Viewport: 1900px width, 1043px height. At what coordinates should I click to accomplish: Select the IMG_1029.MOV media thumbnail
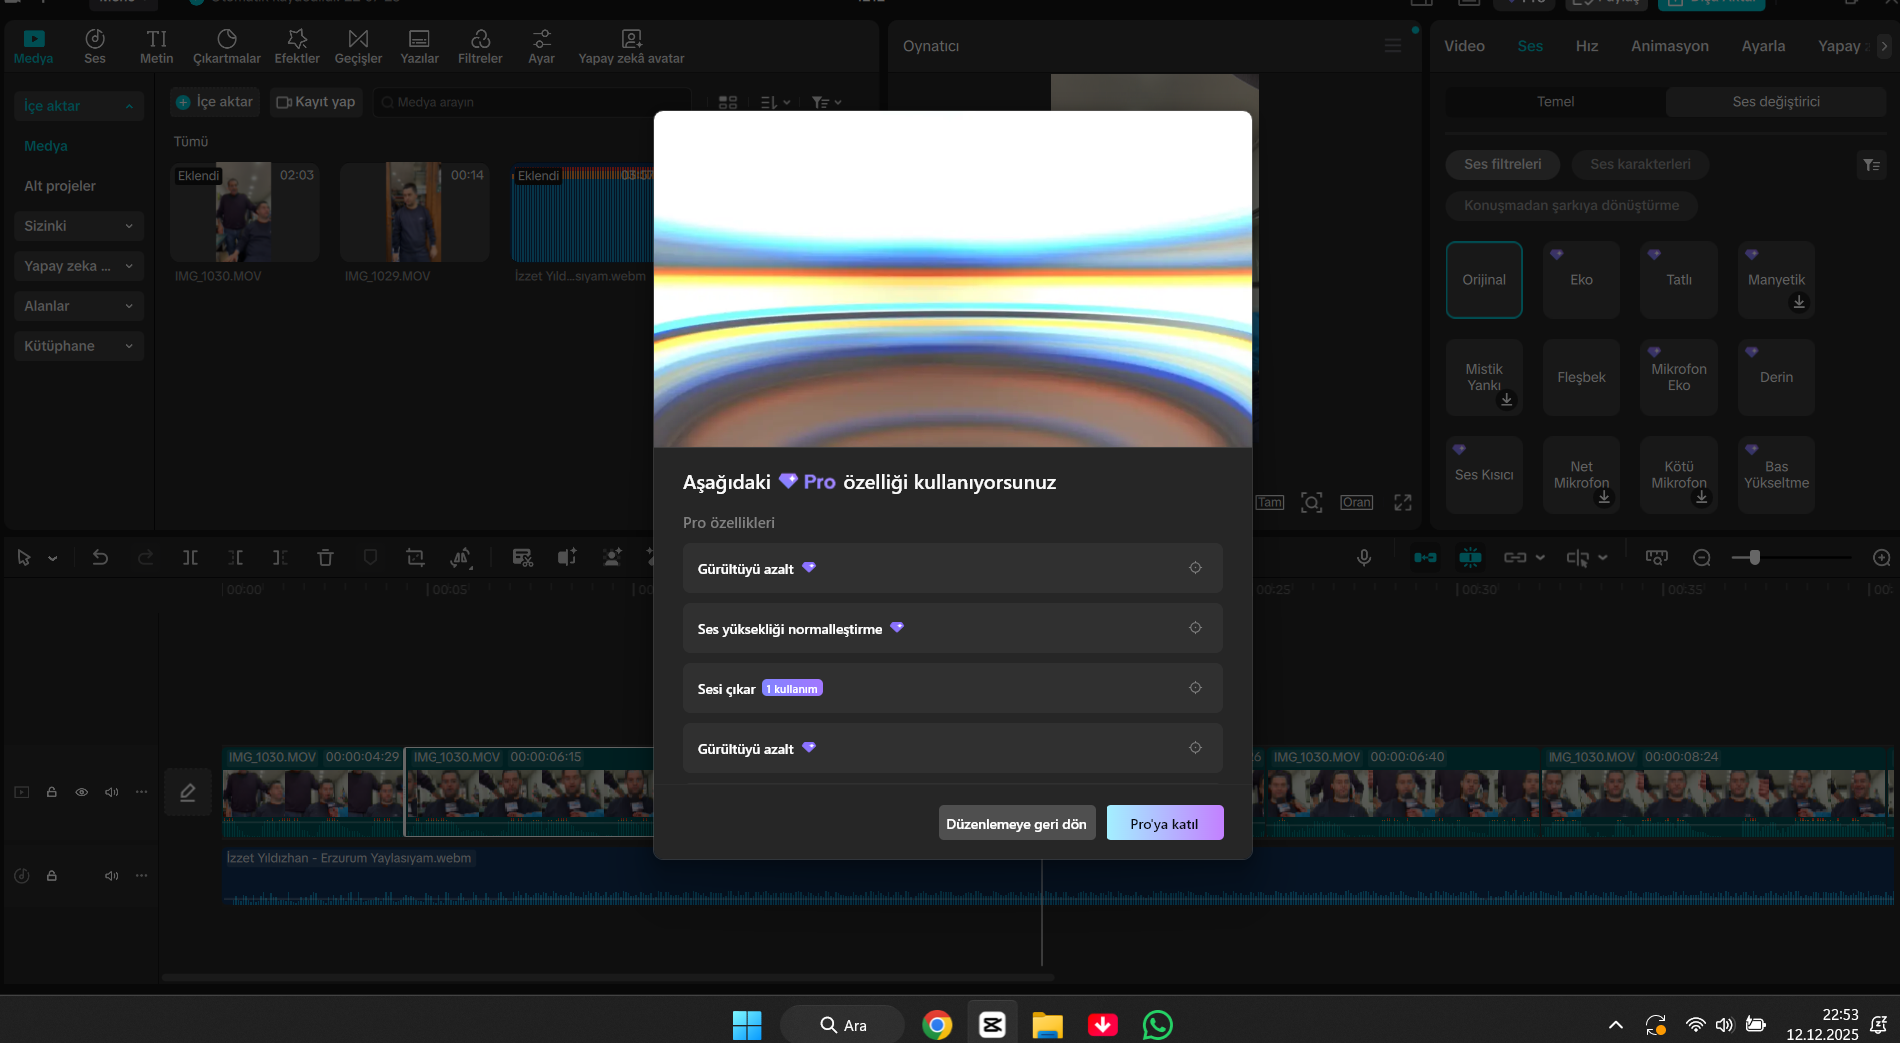(x=414, y=212)
